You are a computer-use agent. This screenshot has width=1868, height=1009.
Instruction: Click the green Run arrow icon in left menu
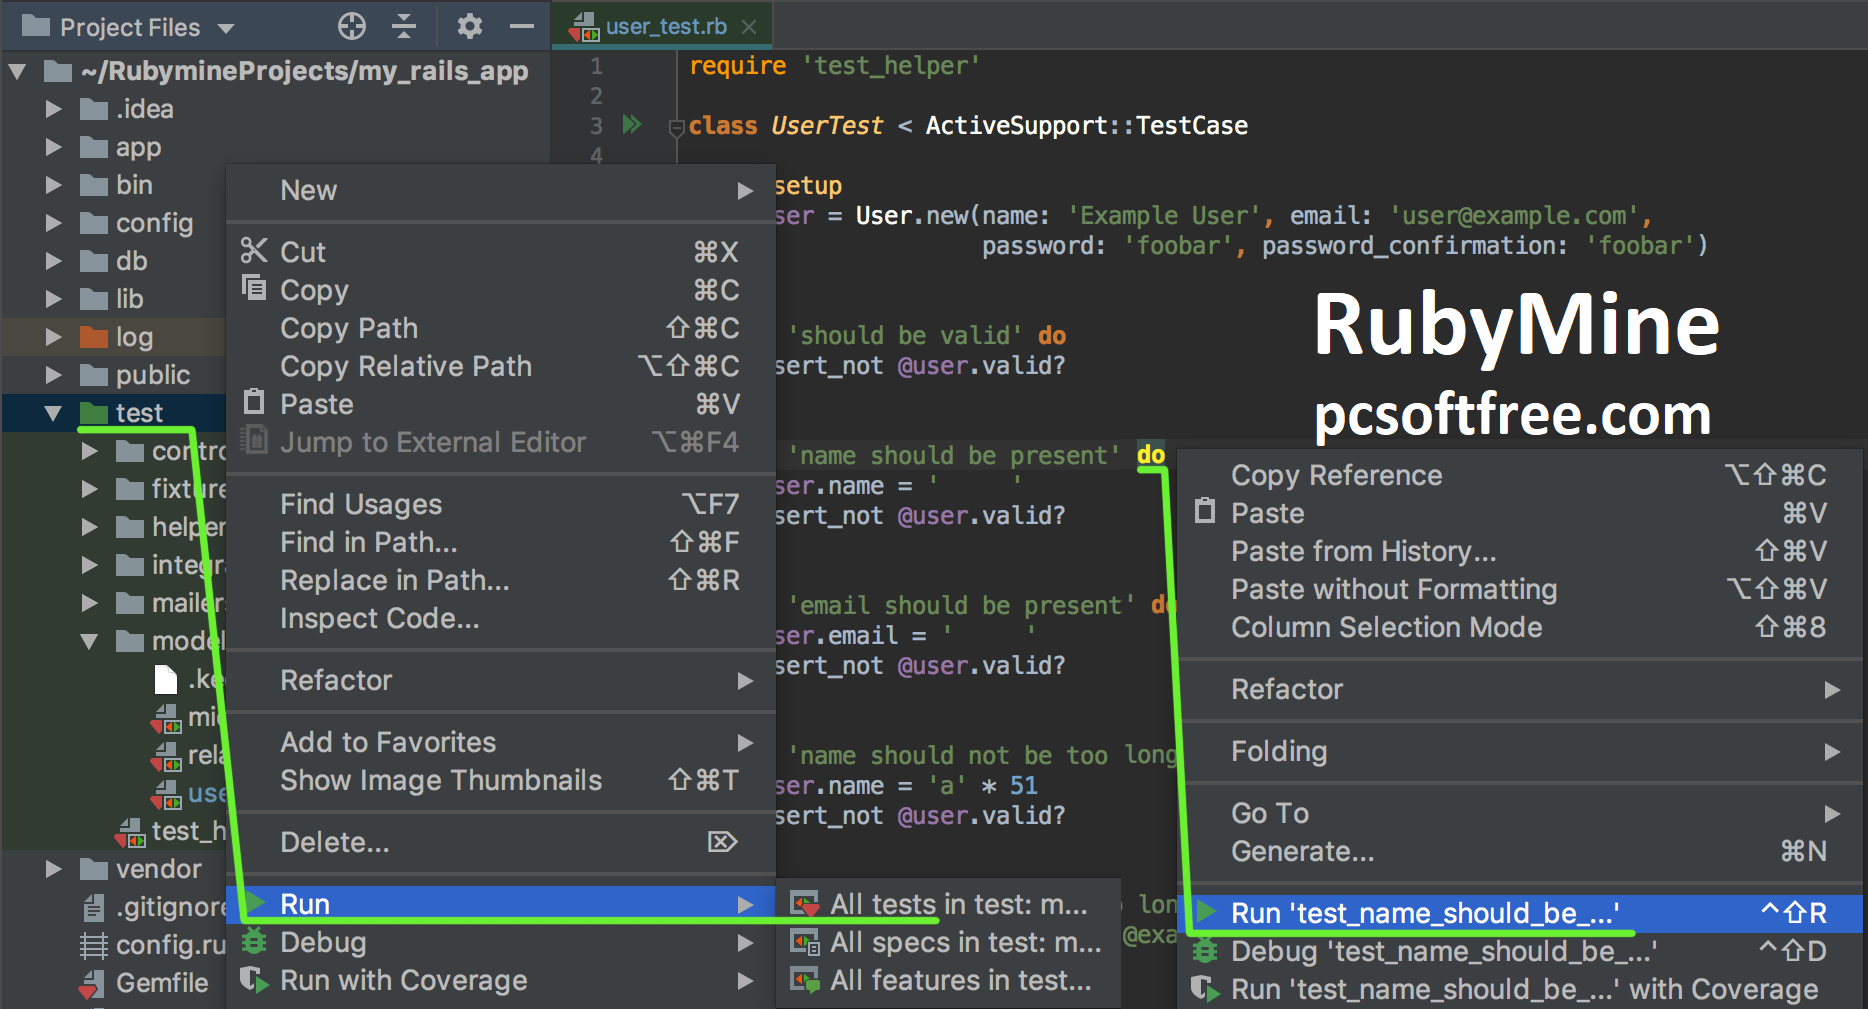(x=255, y=904)
